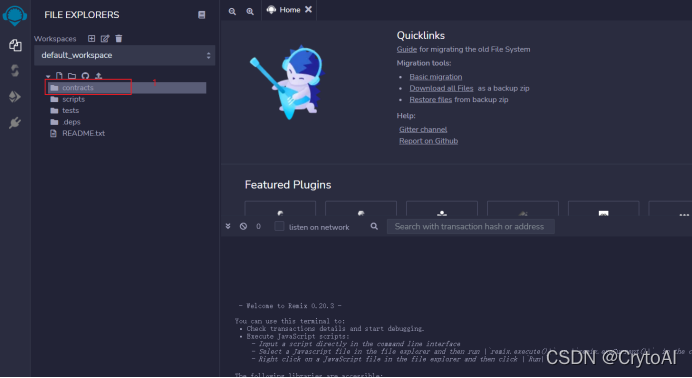Image resolution: width=692 pixels, height=378 pixels.
Task: Open the contracts folder
Action: (x=126, y=88)
